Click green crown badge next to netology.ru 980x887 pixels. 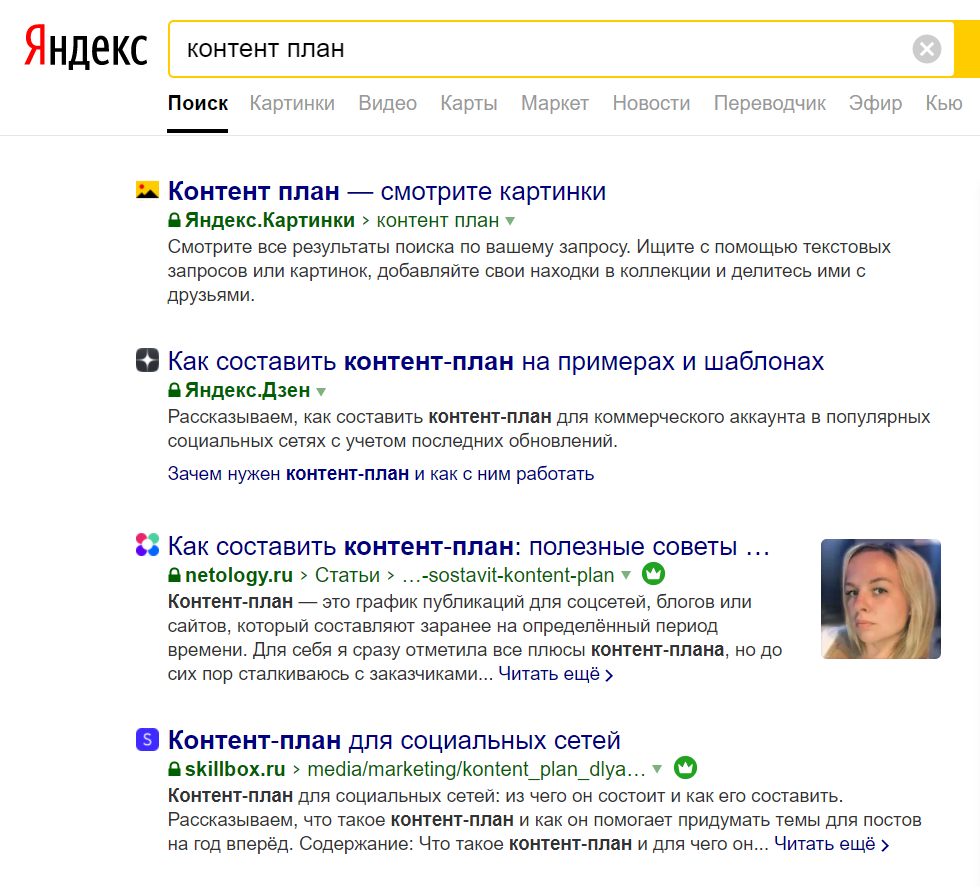tap(653, 575)
